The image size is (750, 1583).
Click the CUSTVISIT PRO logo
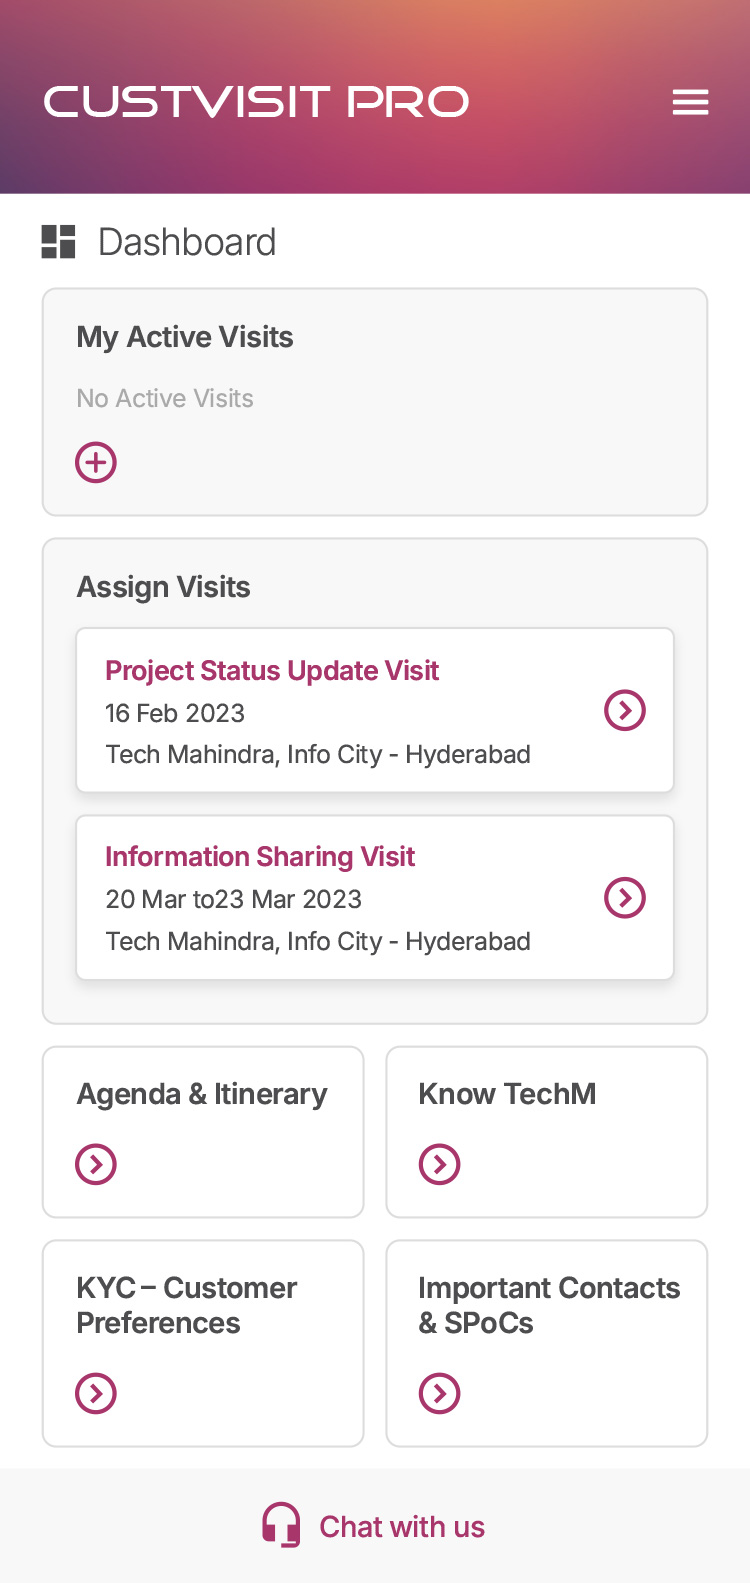[x=256, y=102]
